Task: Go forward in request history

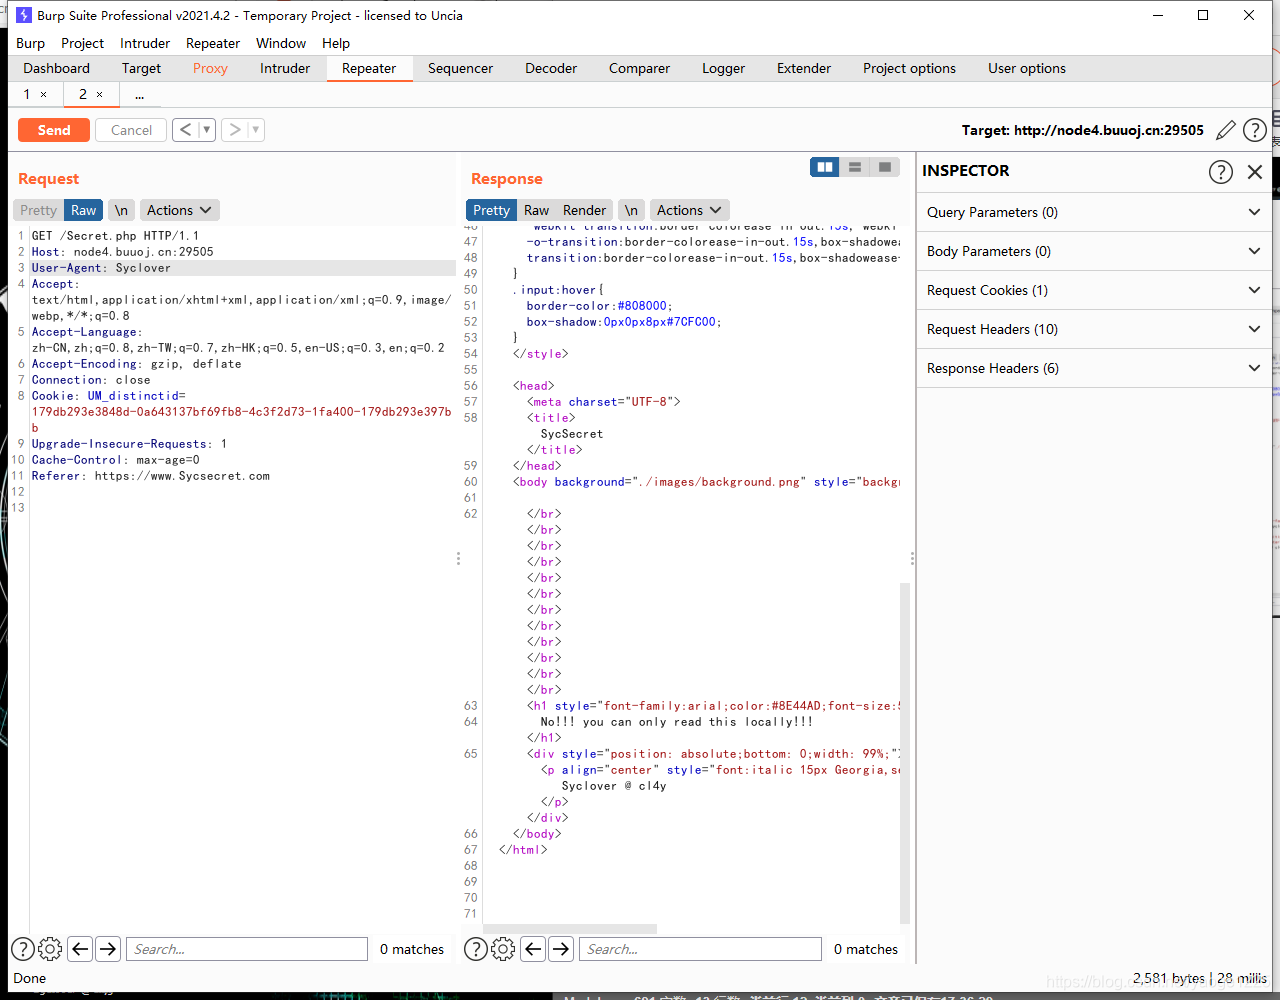Action: click(235, 129)
